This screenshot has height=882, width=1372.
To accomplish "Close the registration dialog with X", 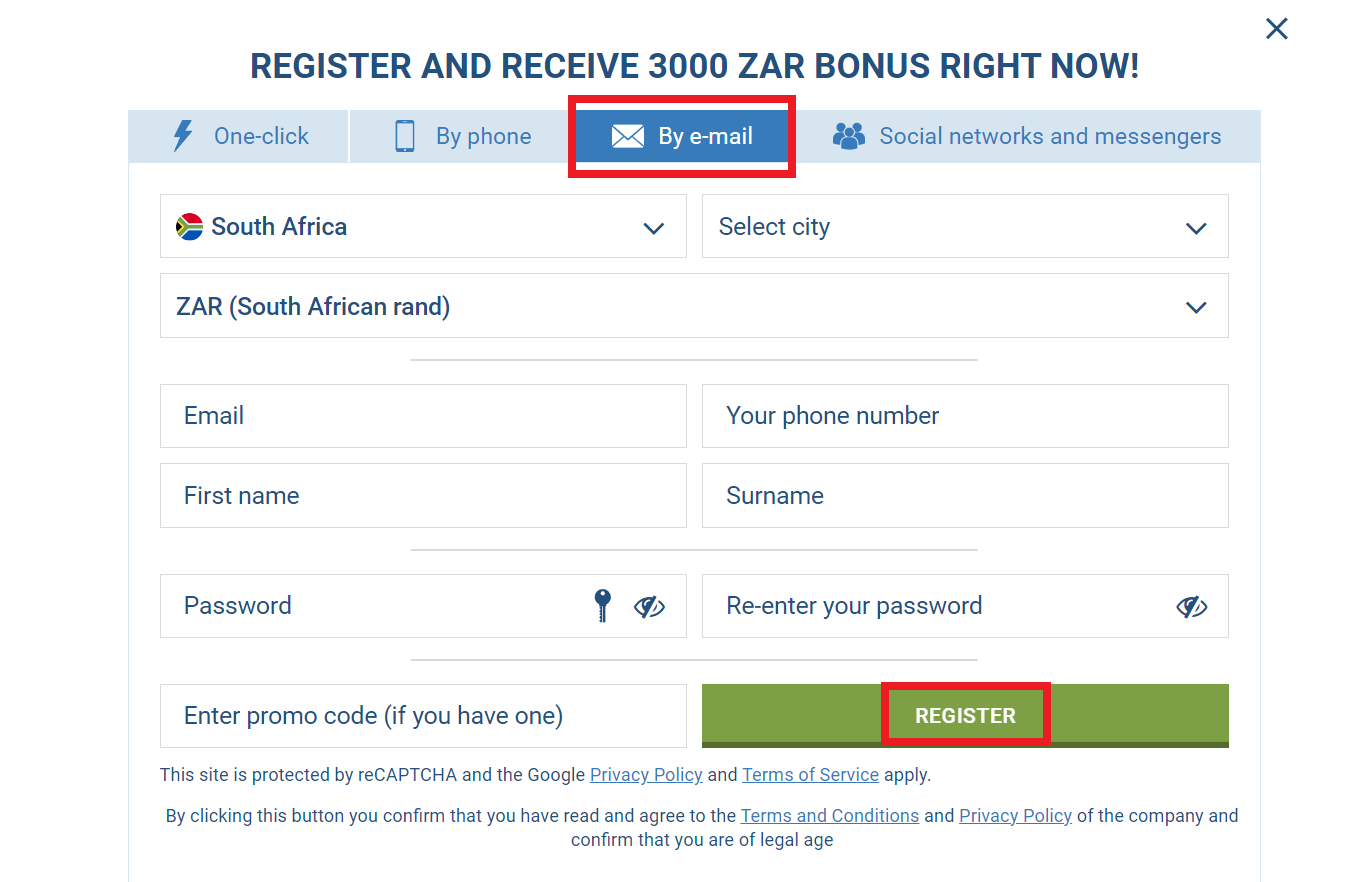I will (1276, 29).
